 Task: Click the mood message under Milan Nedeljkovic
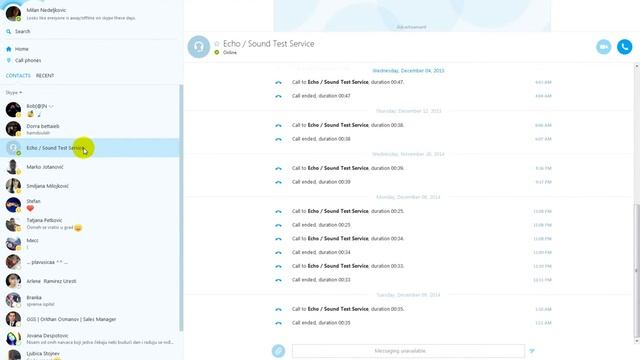pos(81,18)
